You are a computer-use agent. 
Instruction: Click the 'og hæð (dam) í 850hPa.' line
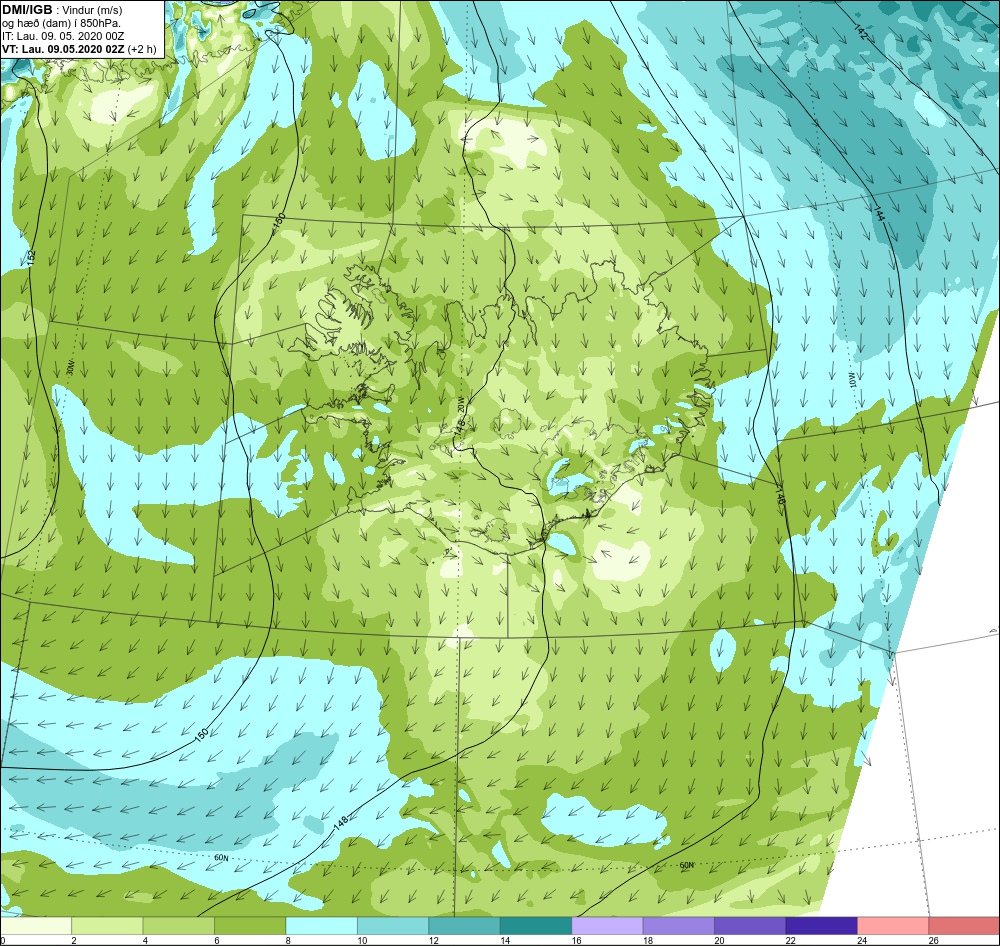61,23
